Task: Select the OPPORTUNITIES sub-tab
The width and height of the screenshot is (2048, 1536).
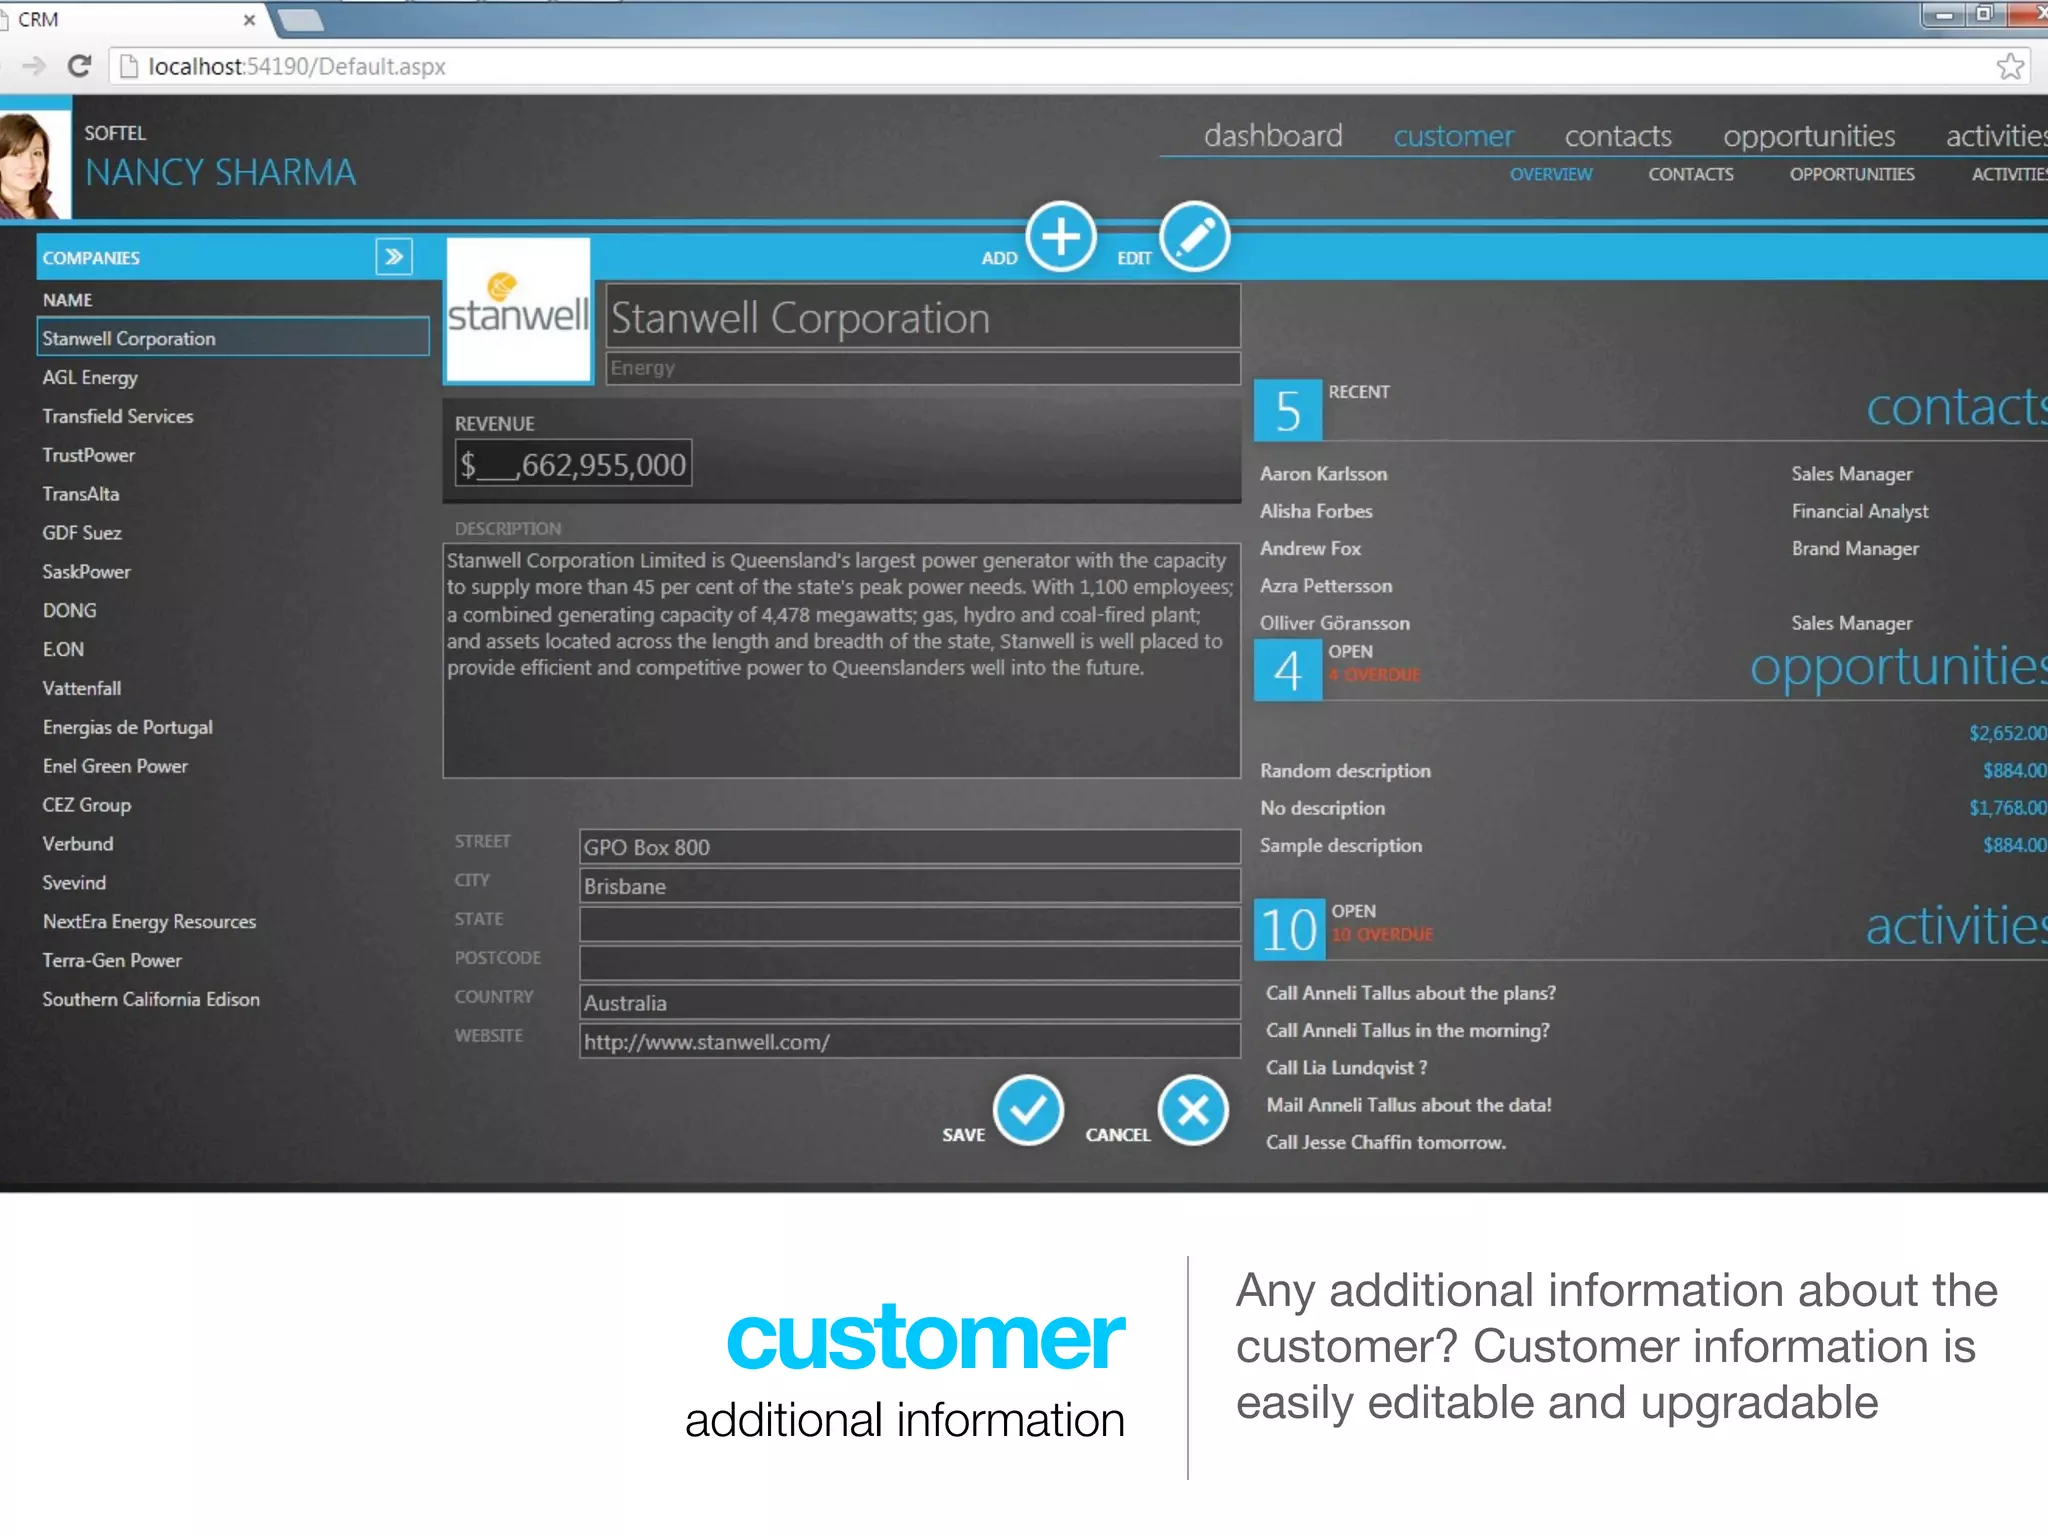Action: coord(1852,174)
